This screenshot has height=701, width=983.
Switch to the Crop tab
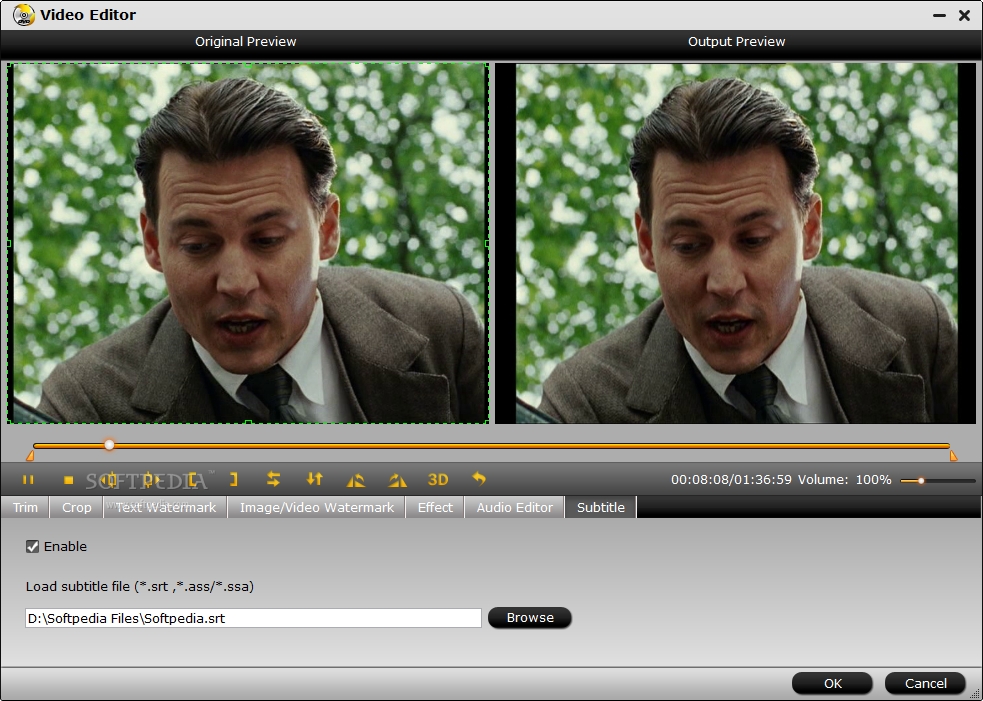(x=76, y=507)
